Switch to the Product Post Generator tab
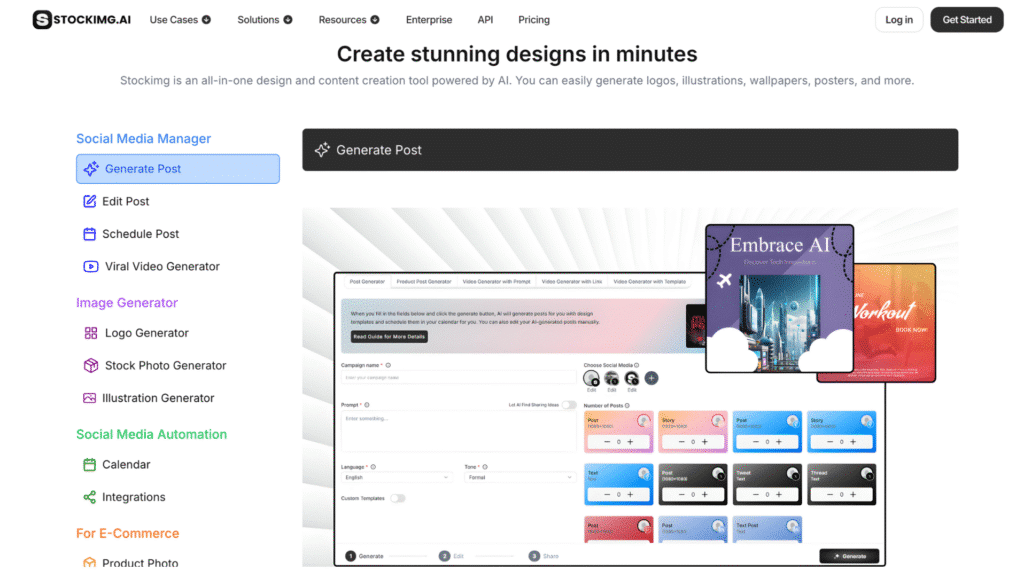This screenshot has height=571, width=1024. tap(424, 282)
